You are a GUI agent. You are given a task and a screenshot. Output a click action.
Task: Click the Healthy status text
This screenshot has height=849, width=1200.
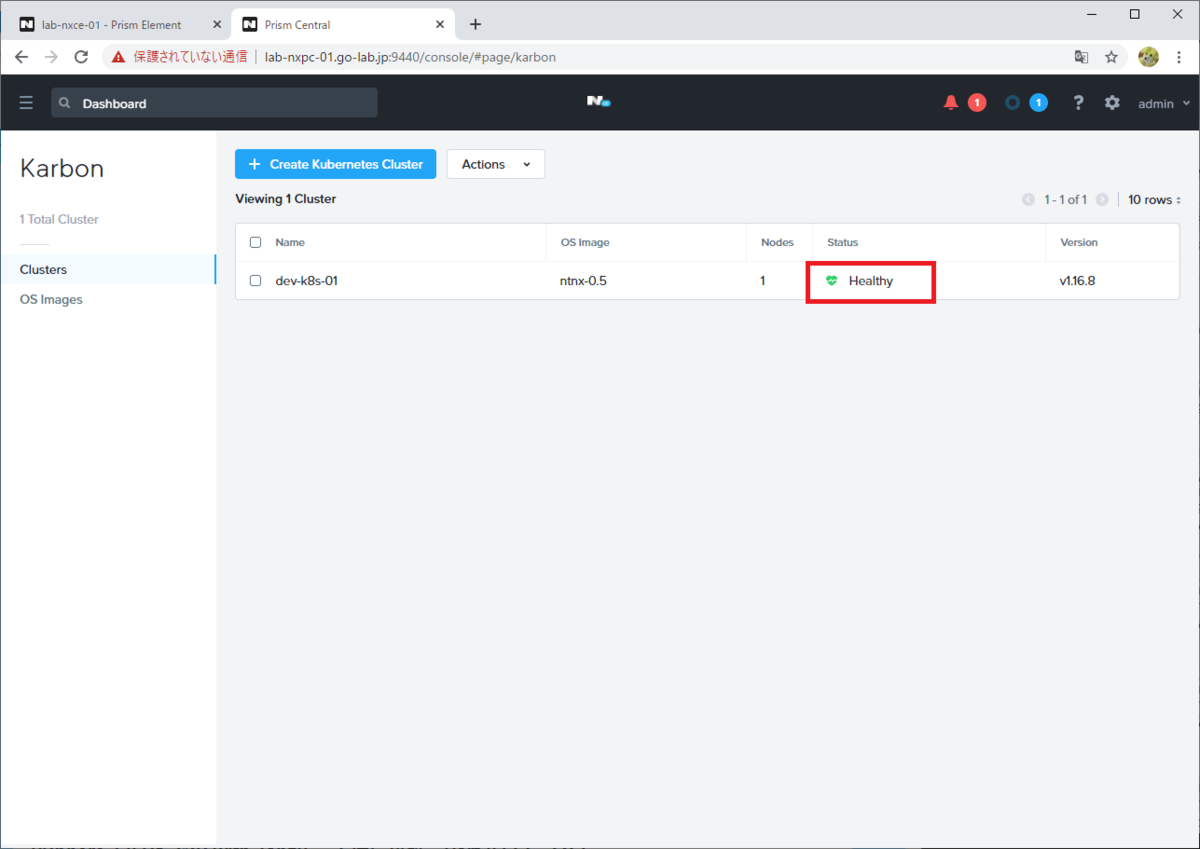point(871,281)
